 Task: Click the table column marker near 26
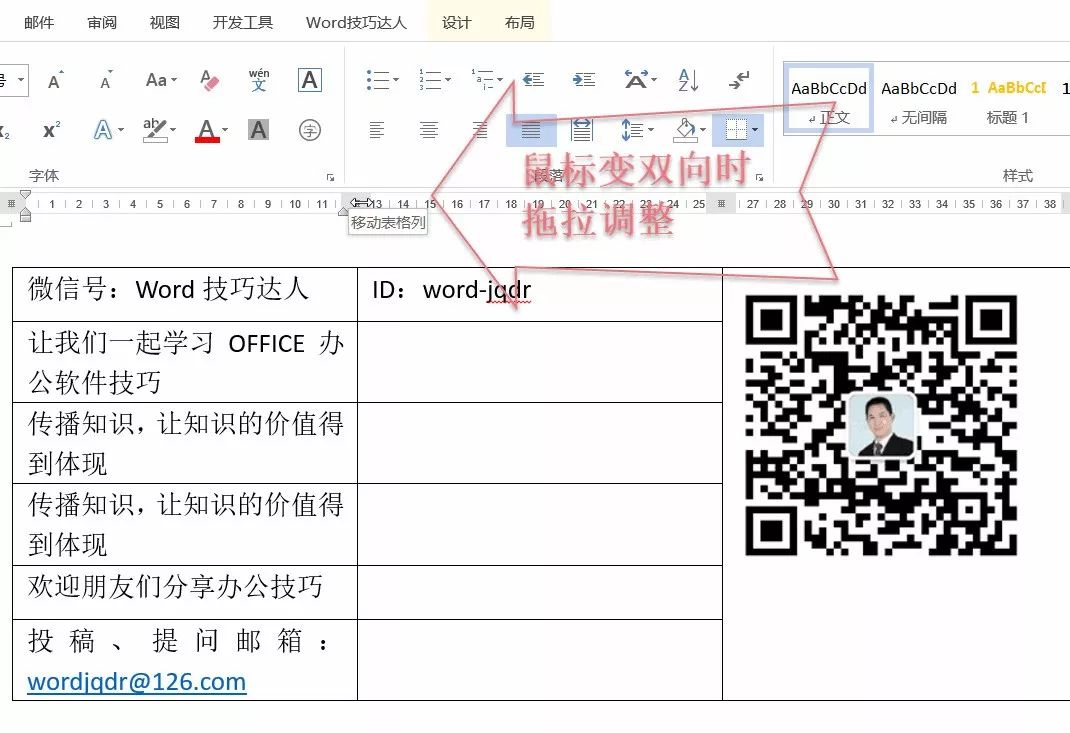click(x=721, y=203)
